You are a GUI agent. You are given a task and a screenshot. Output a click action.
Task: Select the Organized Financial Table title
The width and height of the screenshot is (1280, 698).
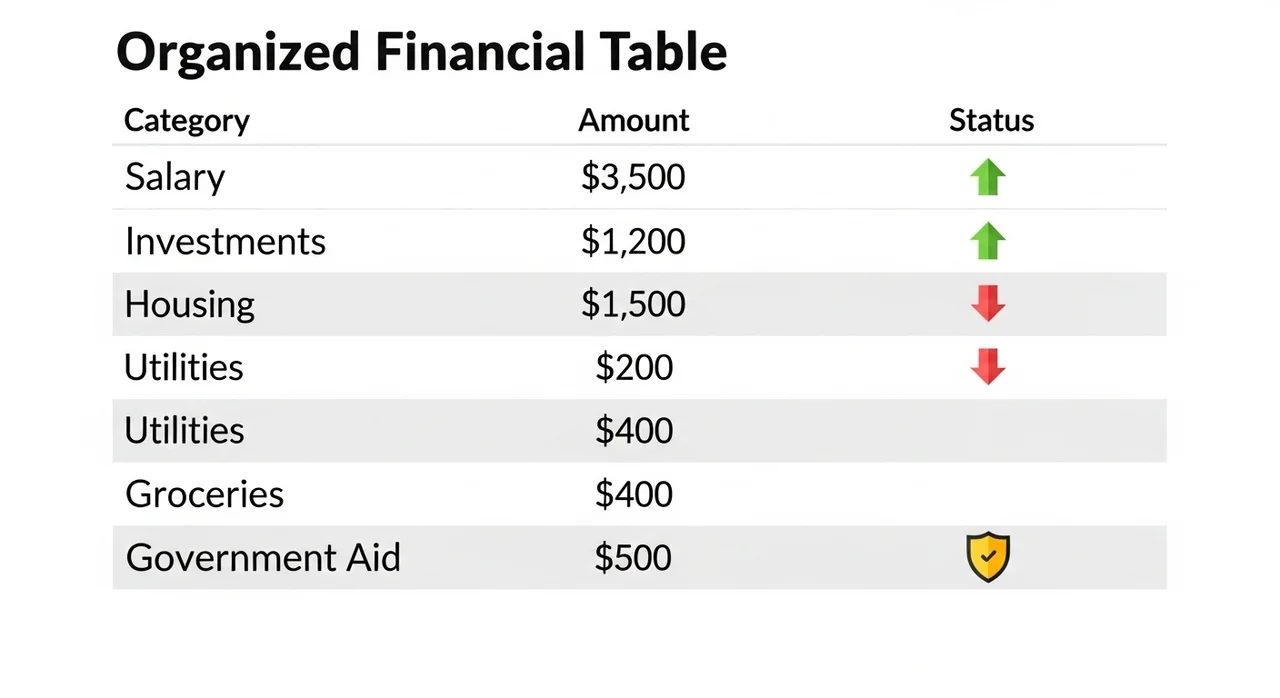[421, 52]
